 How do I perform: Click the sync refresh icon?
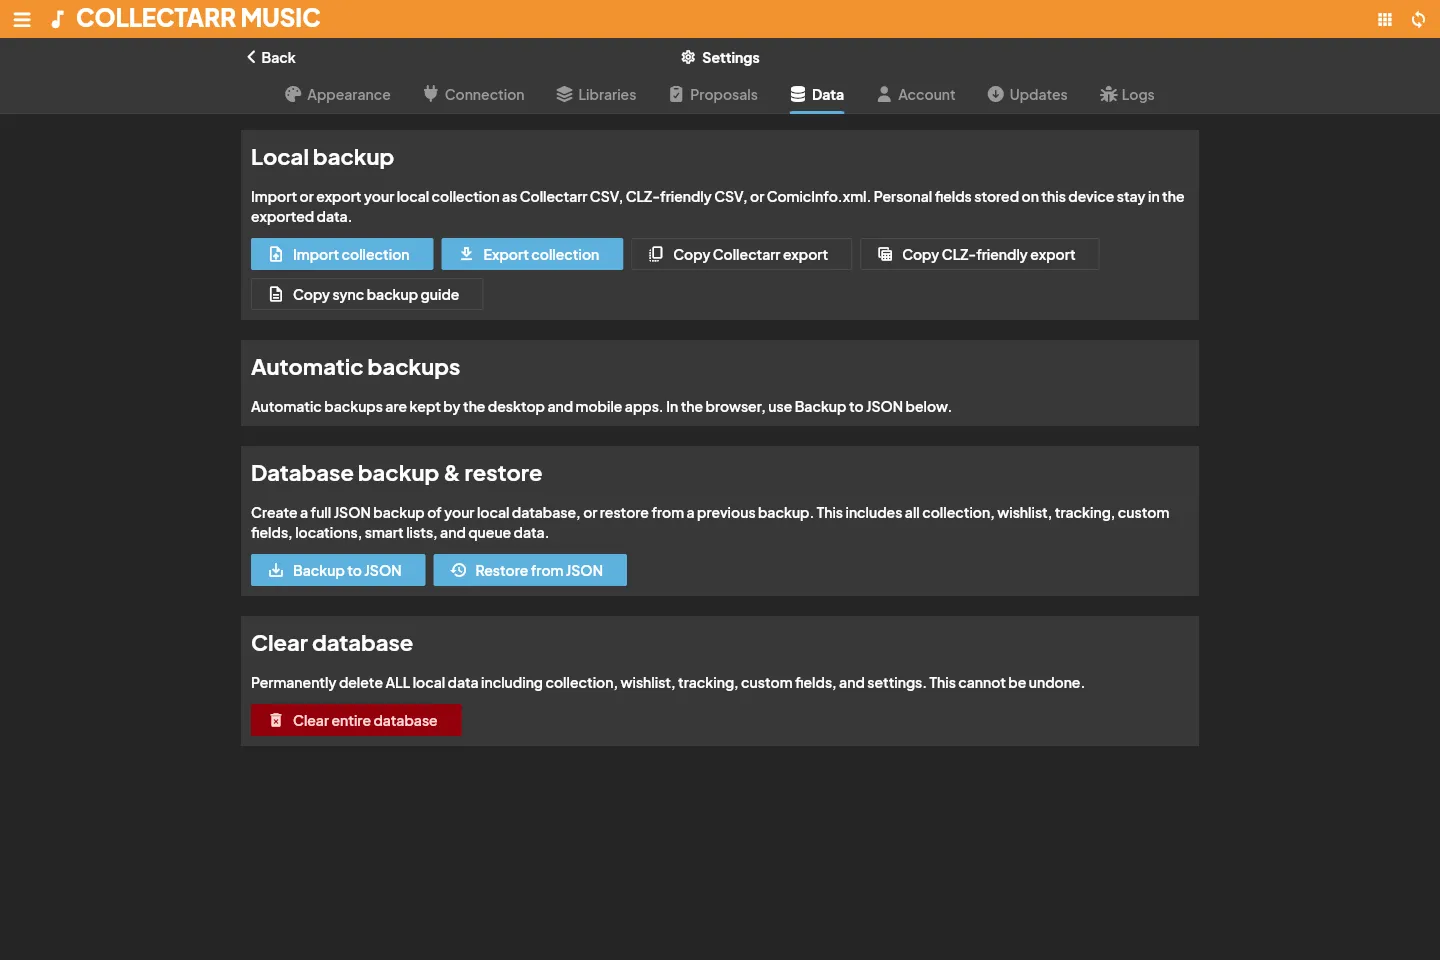coord(1418,19)
